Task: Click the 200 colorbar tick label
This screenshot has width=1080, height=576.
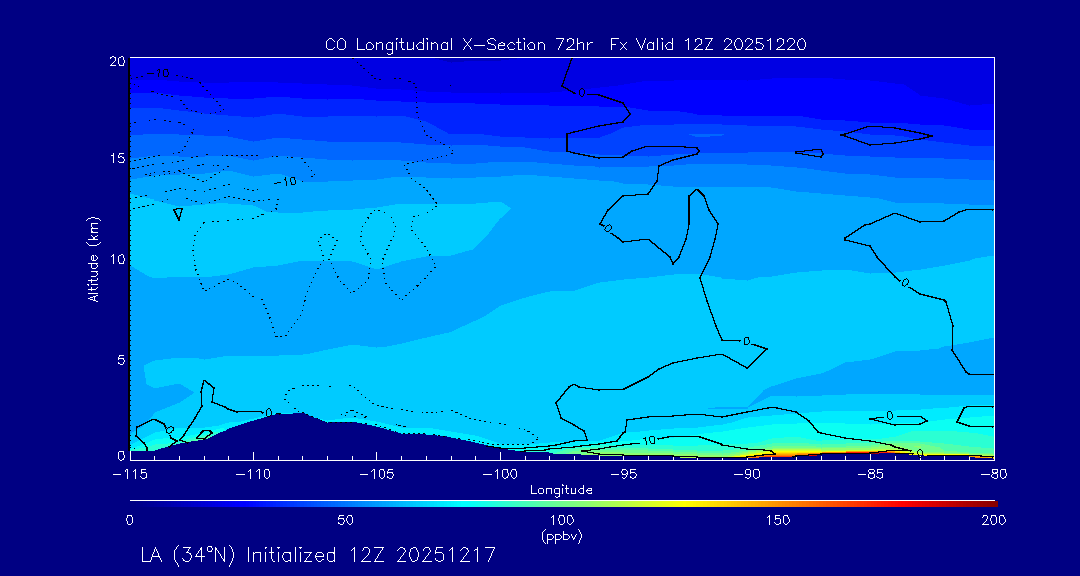Action: [992, 520]
